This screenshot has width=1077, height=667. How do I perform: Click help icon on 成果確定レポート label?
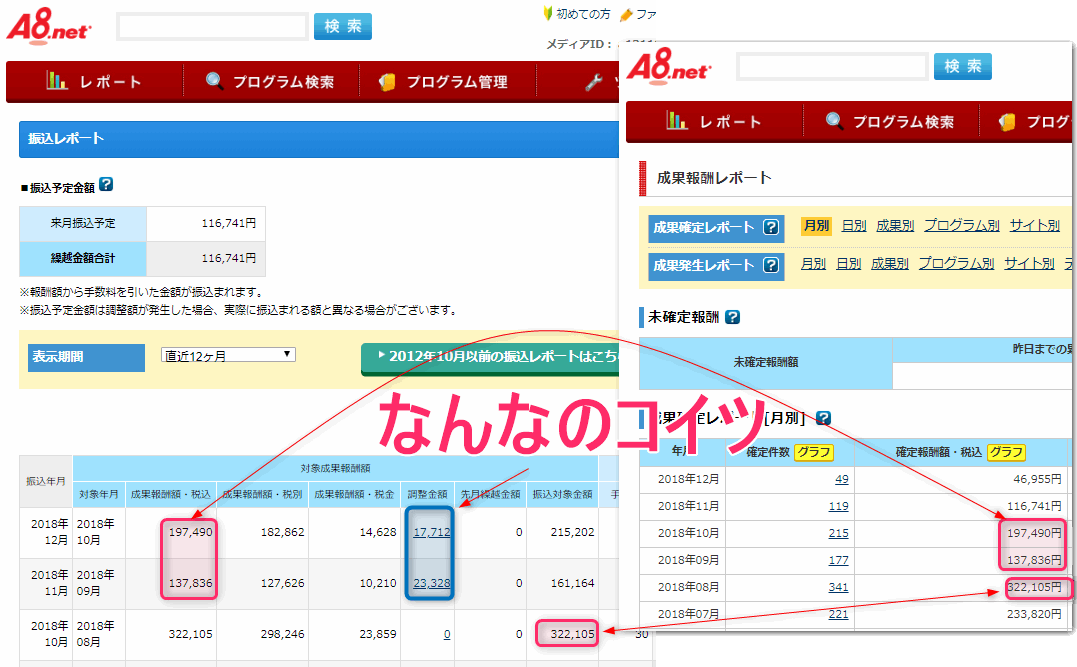tap(771, 227)
